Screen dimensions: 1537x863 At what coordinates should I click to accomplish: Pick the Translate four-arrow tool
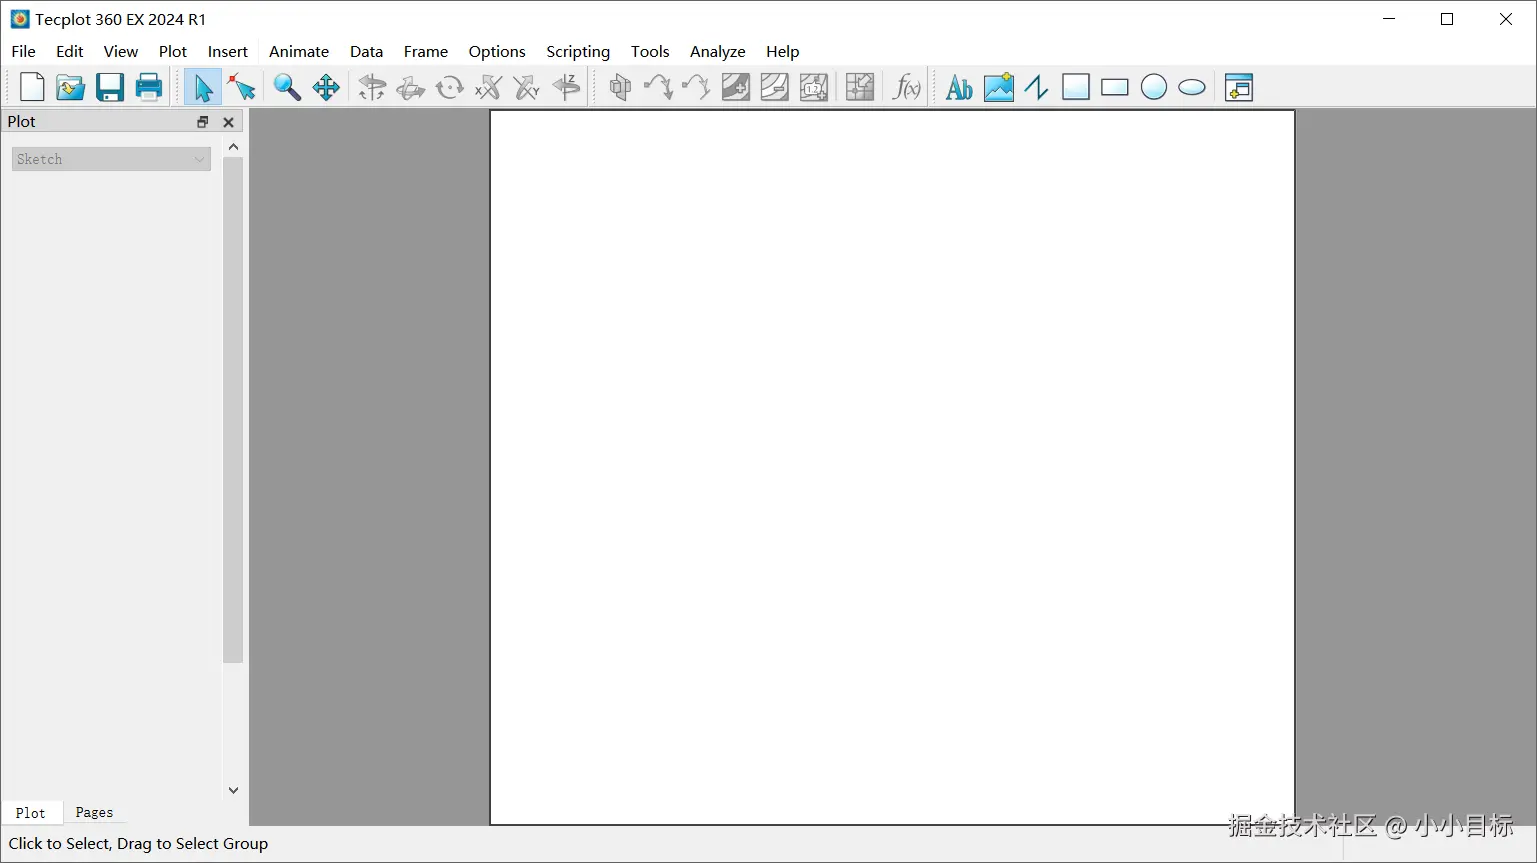pos(326,88)
